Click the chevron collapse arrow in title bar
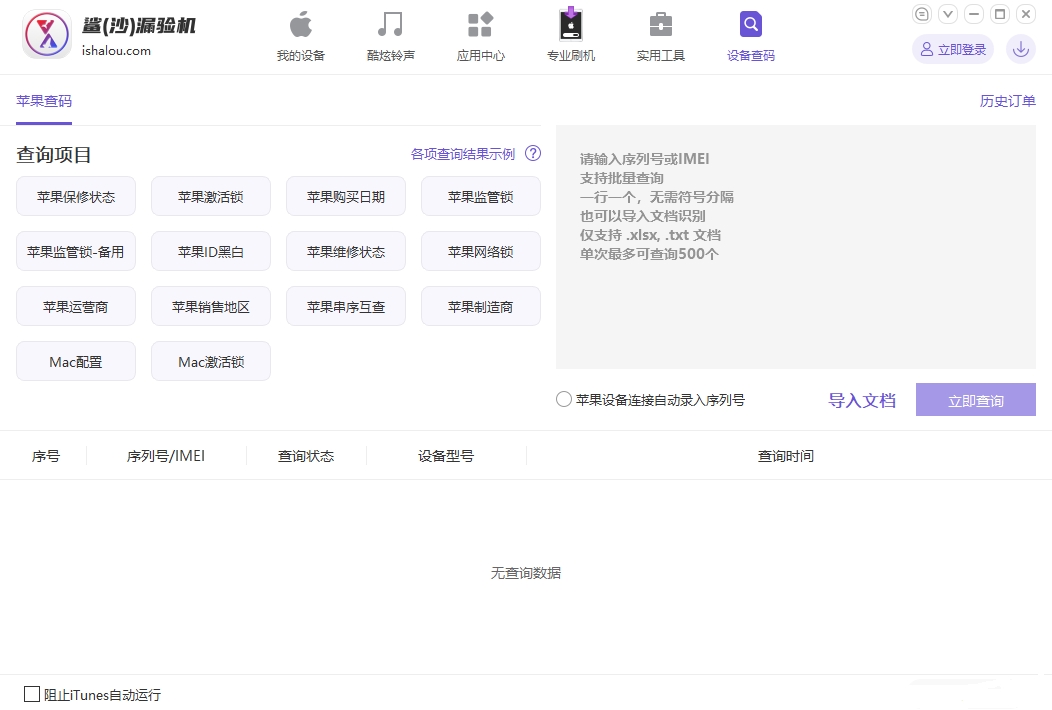This screenshot has width=1052, height=710. (947, 14)
